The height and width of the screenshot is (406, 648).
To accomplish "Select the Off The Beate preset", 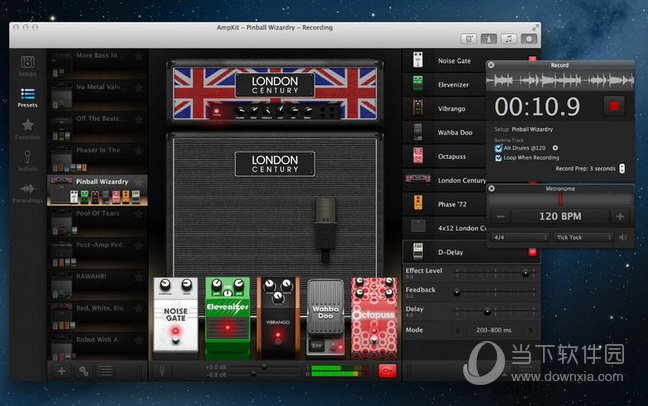I will (x=98, y=127).
